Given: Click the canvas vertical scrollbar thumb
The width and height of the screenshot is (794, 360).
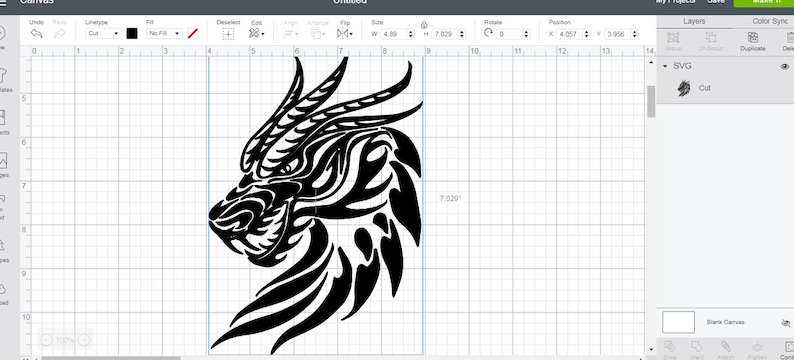Looking at the screenshot, I should click(651, 101).
